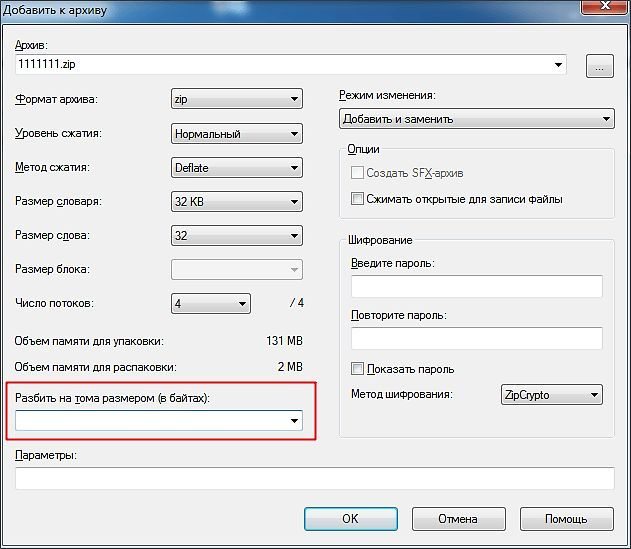631x549 pixels.
Task: Open the split volume size dropdown
Action: click(159, 421)
